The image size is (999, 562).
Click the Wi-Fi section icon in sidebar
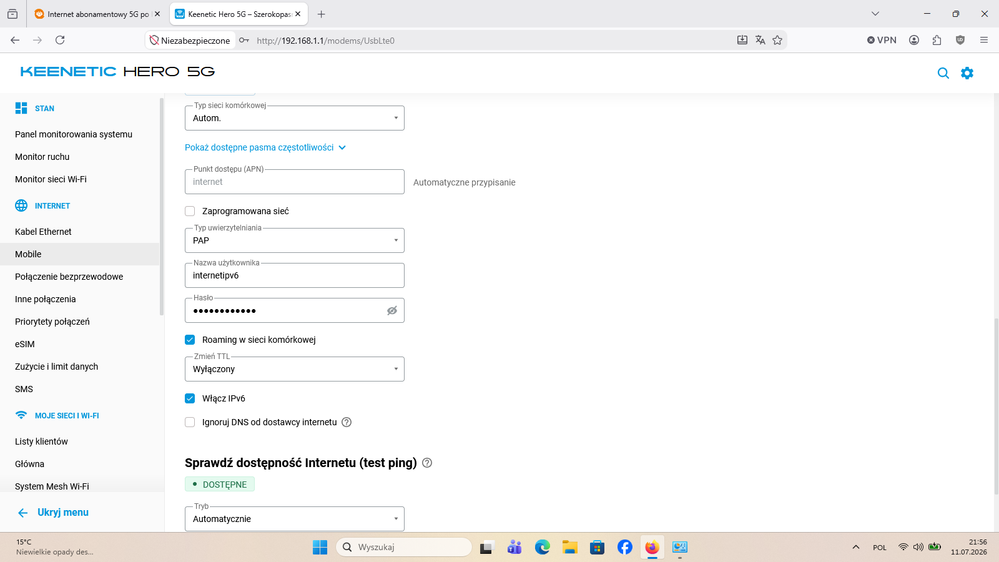pos(21,415)
